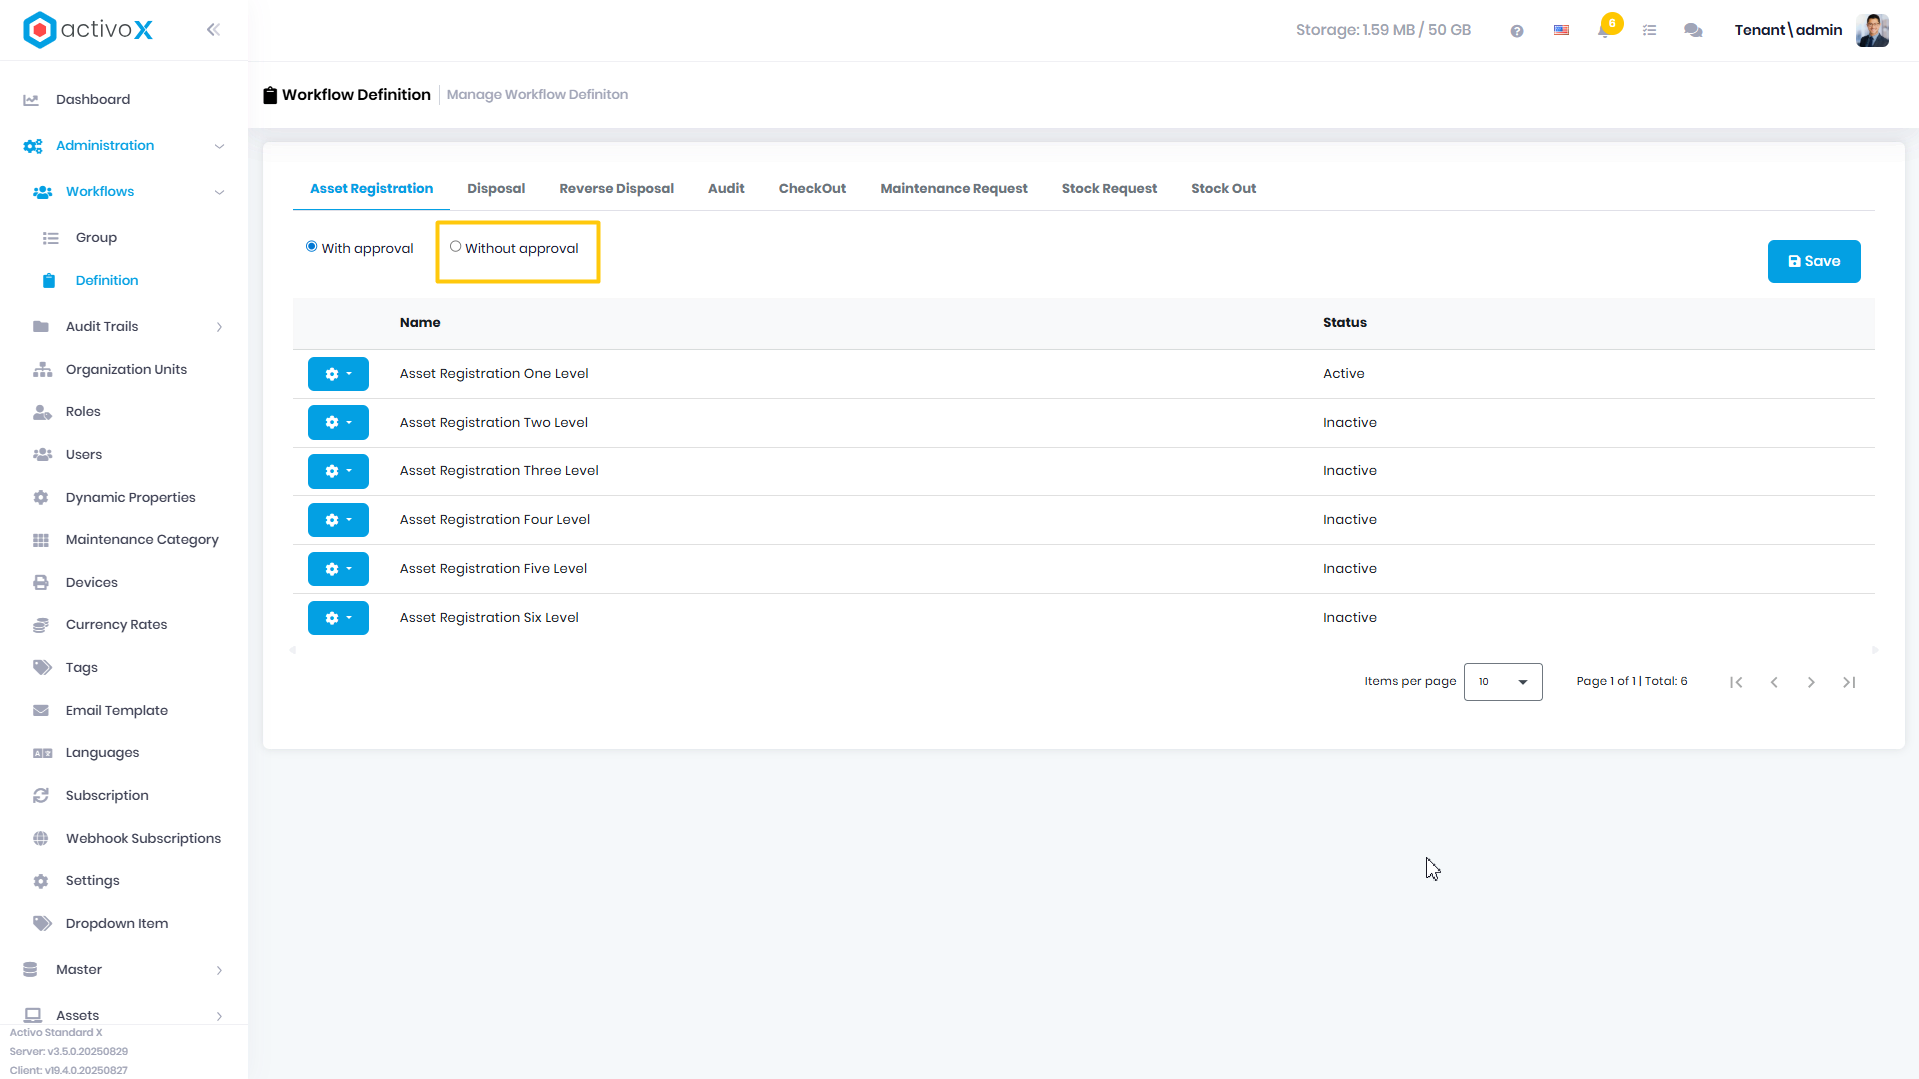Screen dimensions: 1919x1079
Task: Click the Save button
Action: (x=1814, y=261)
